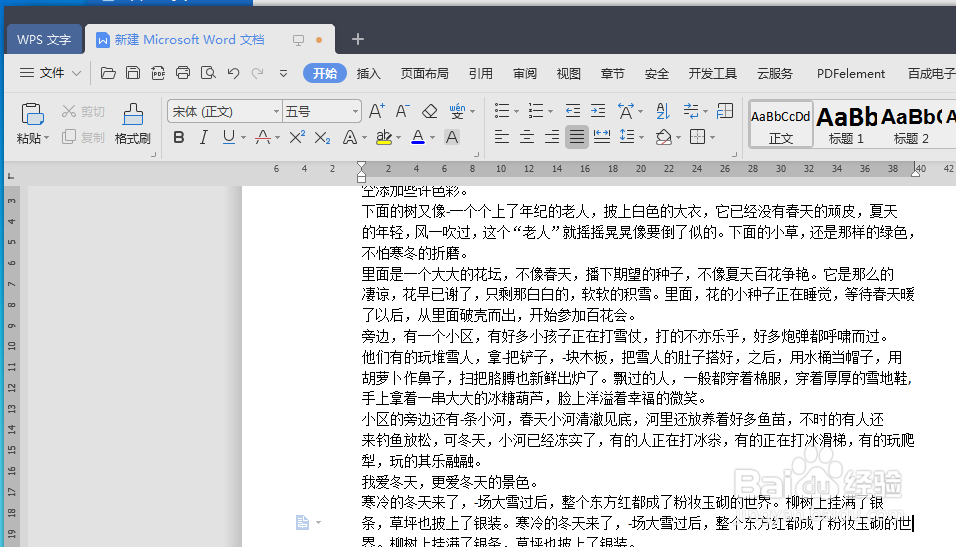Screen dimensions: 956x547
Task: Switch to the 插入 ribbon tab
Action: tap(368, 74)
